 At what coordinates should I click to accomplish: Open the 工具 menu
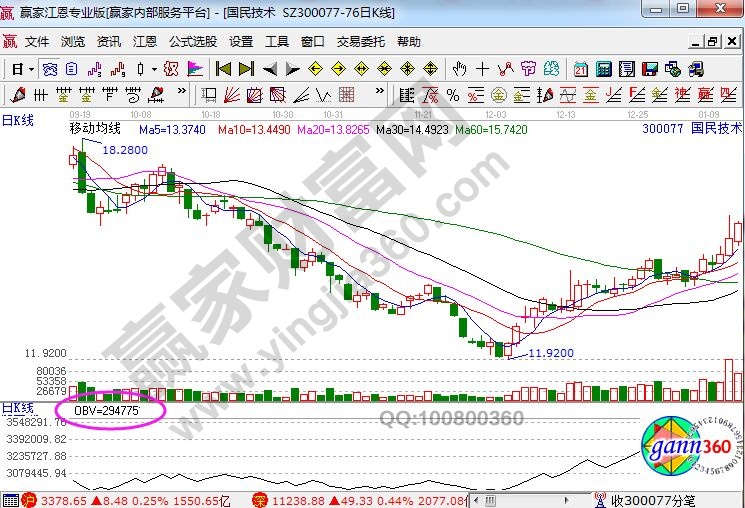[x=277, y=42]
